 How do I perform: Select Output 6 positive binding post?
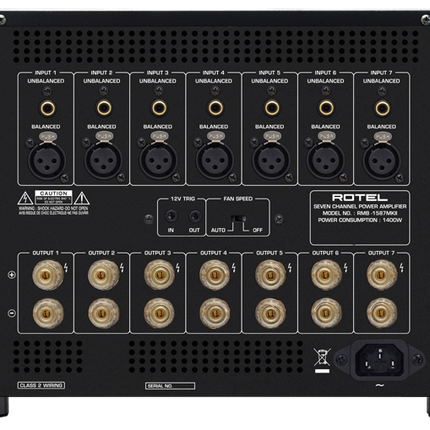(x=326, y=275)
